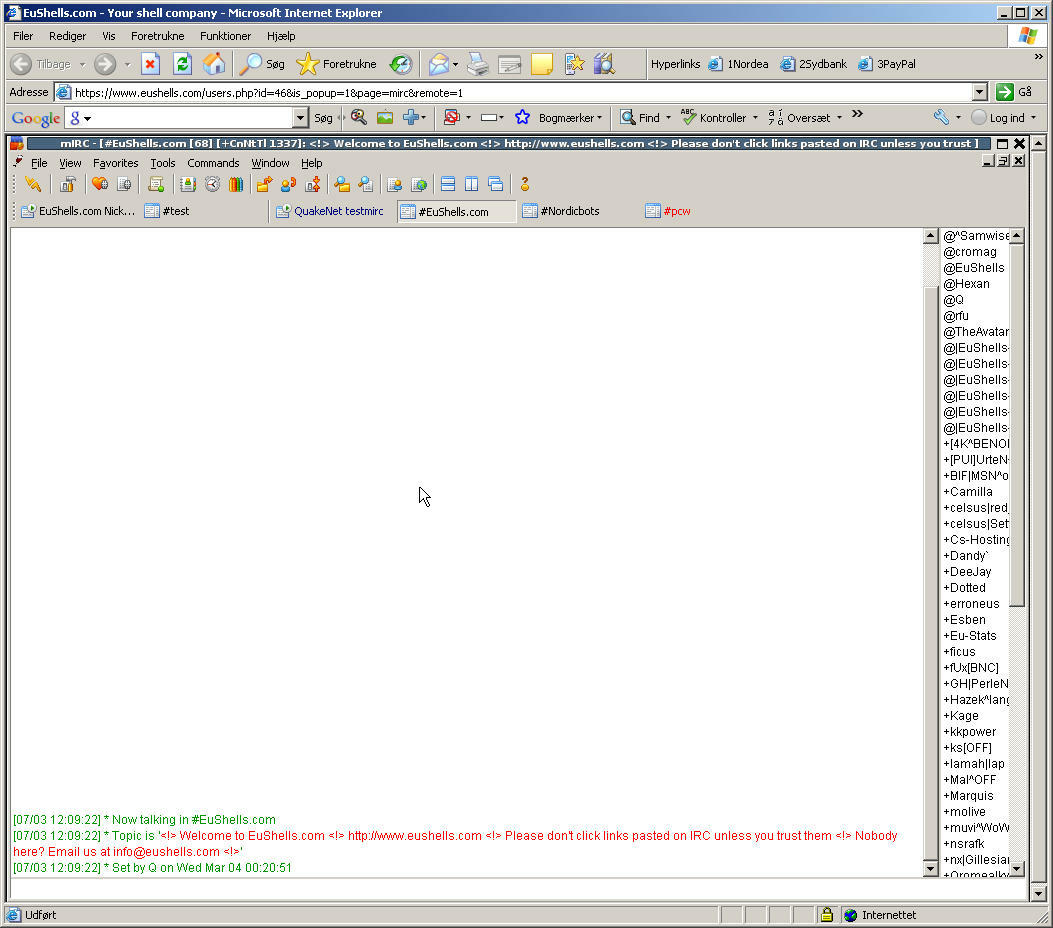Expand the Kontroller dropdown arrow
This screenshot has height=928, width=1053.
coord(755,118)
